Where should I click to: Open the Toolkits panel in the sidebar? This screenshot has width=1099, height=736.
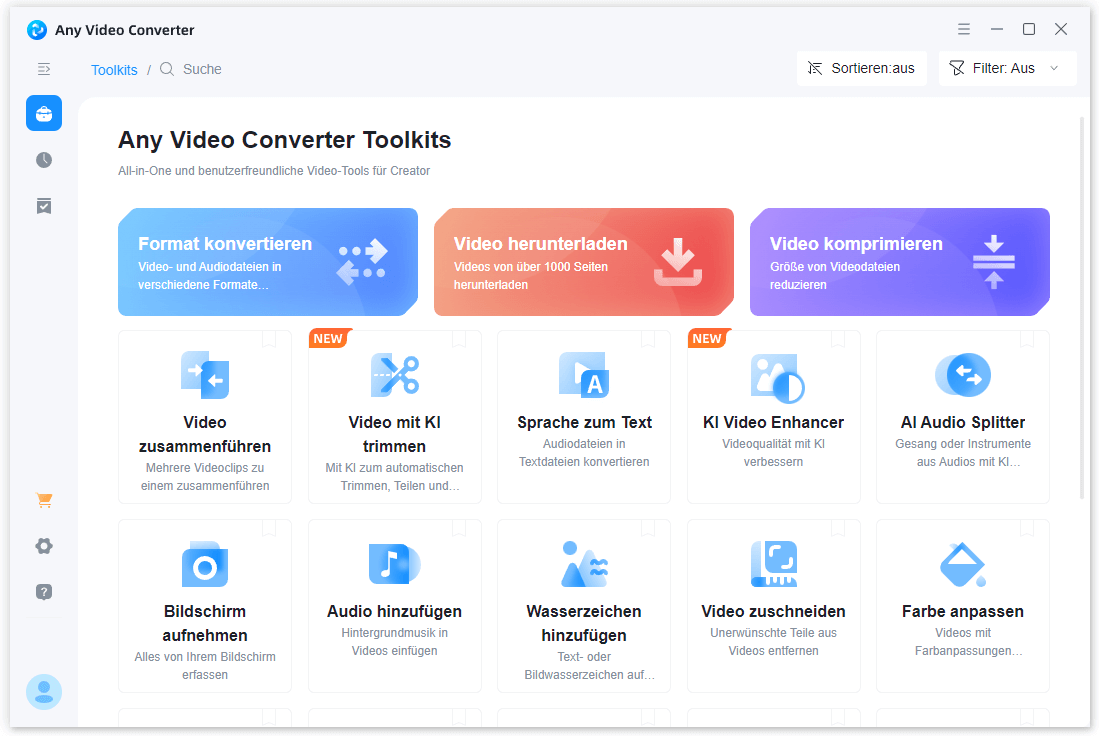[x=43, y=113]
